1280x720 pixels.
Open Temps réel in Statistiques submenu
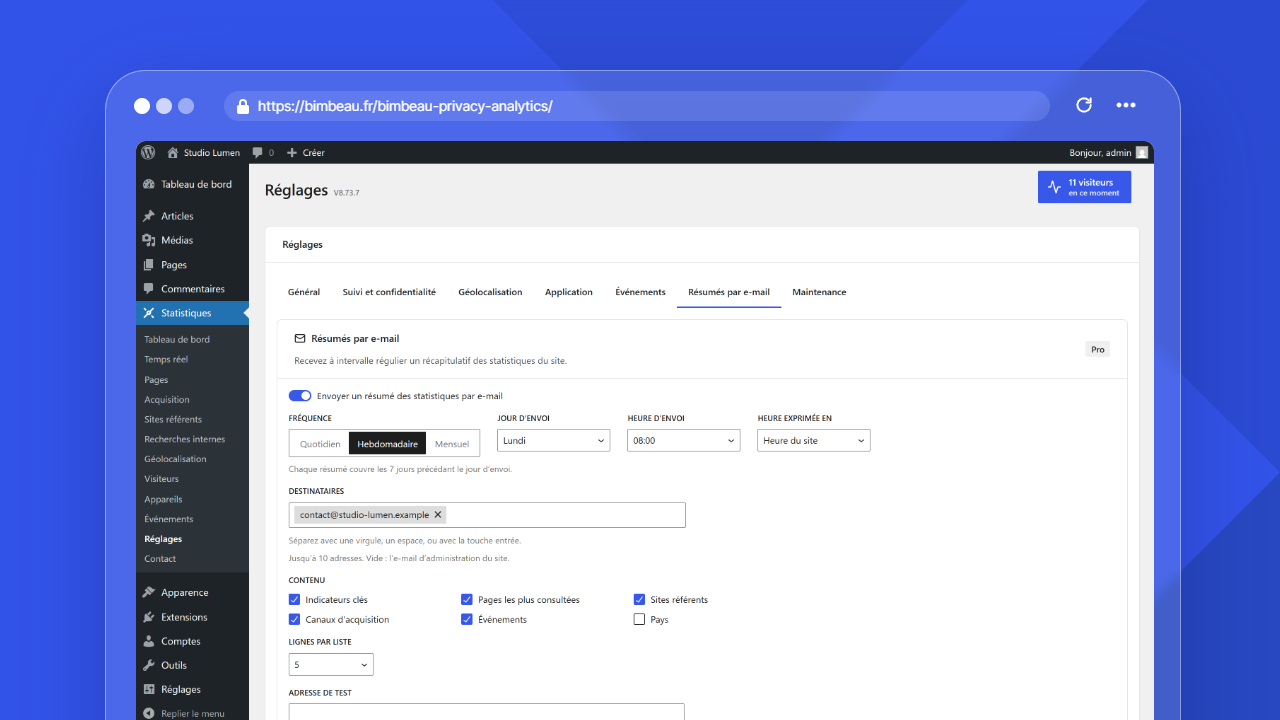(166, 359)
